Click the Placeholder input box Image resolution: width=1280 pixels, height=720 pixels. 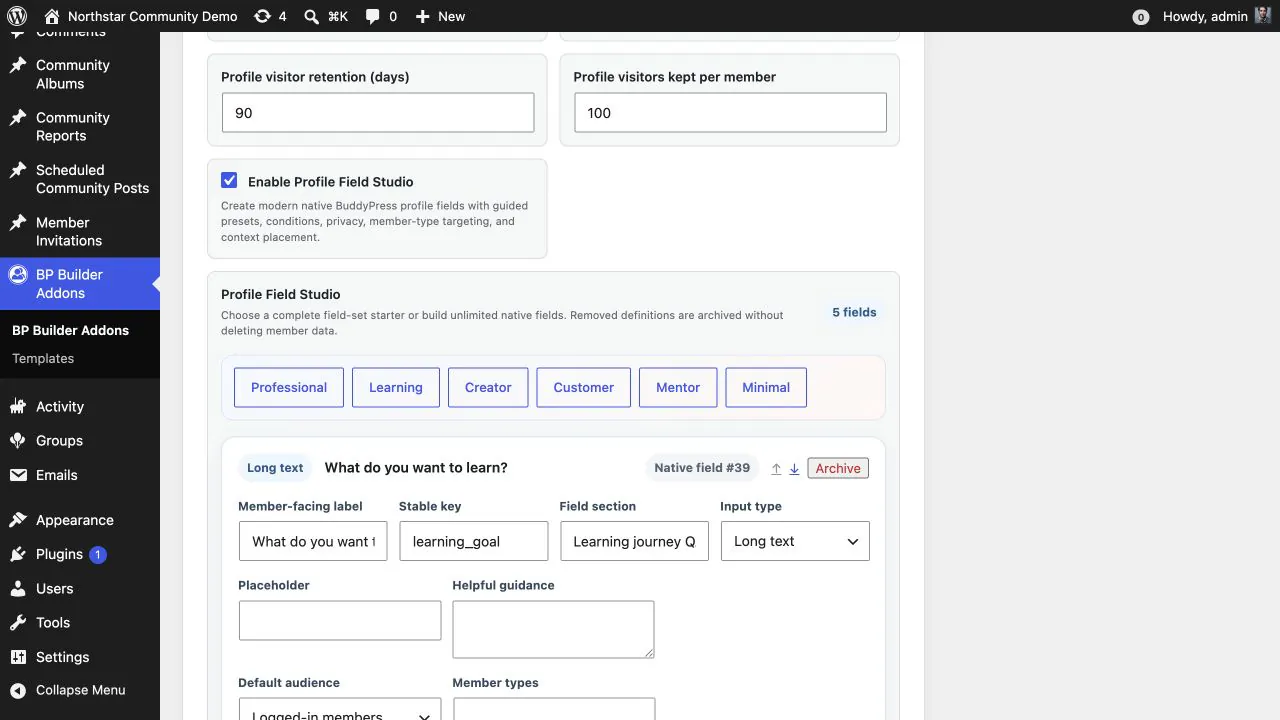pyautogui.click(x=340, y=620)
